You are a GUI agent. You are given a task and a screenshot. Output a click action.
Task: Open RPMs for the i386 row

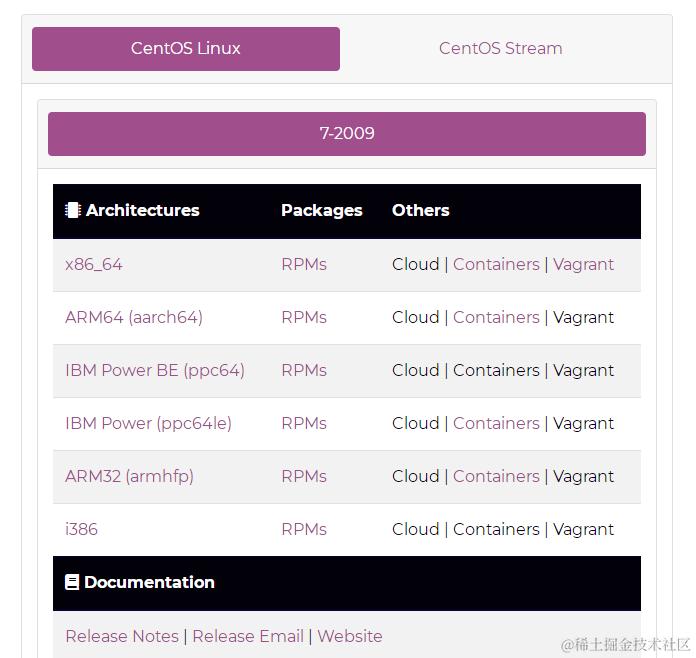tap(304, 529)
